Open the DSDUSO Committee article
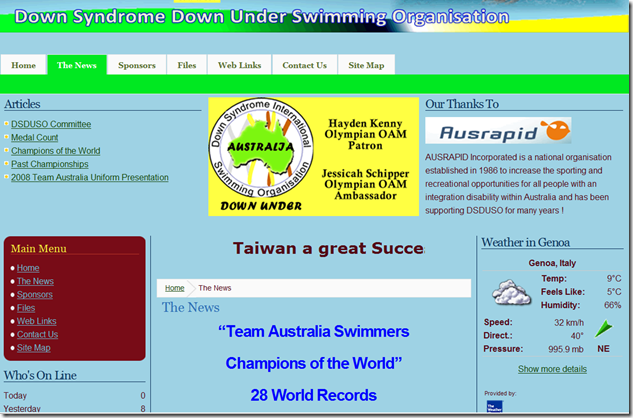Viewport: 633px width, 418px height. pos(51,124)
